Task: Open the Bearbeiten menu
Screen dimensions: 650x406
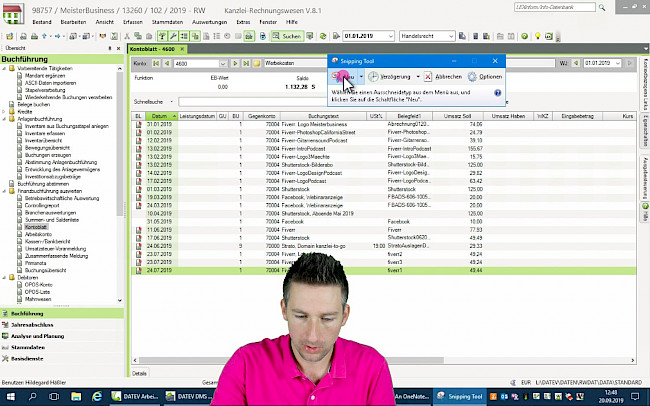Action: click(x=73, y=22)
